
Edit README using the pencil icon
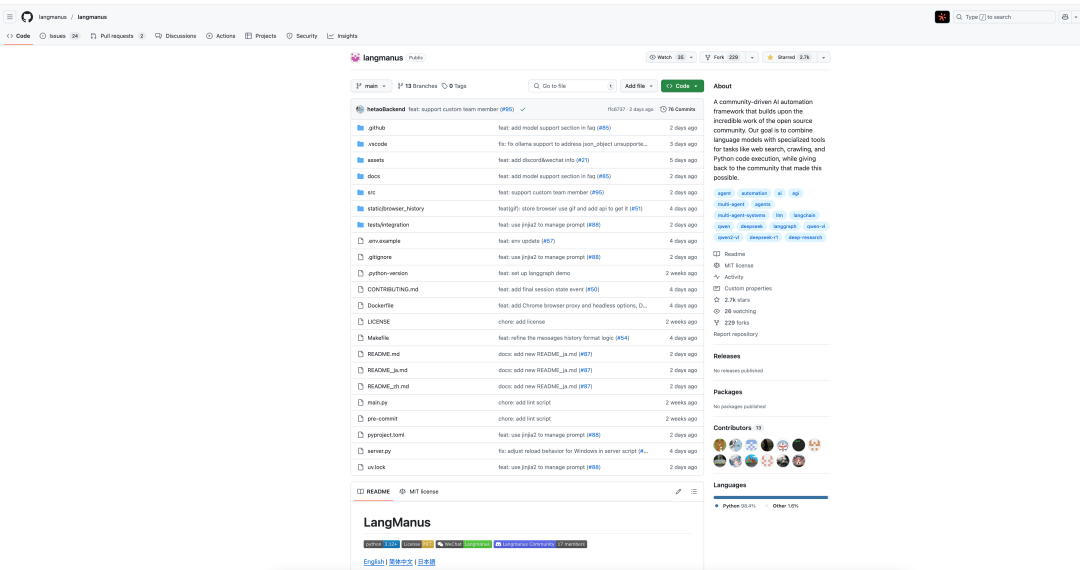click(x=678, y=492)
